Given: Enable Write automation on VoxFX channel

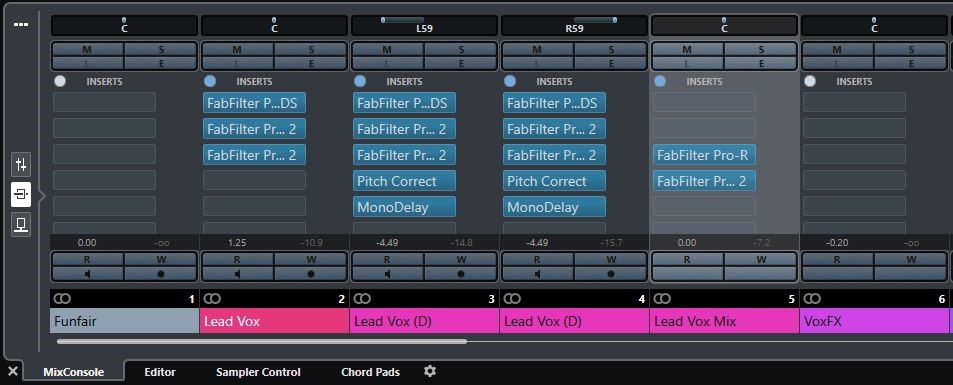Looking at the screenshot, I should (x=911, y=259).
